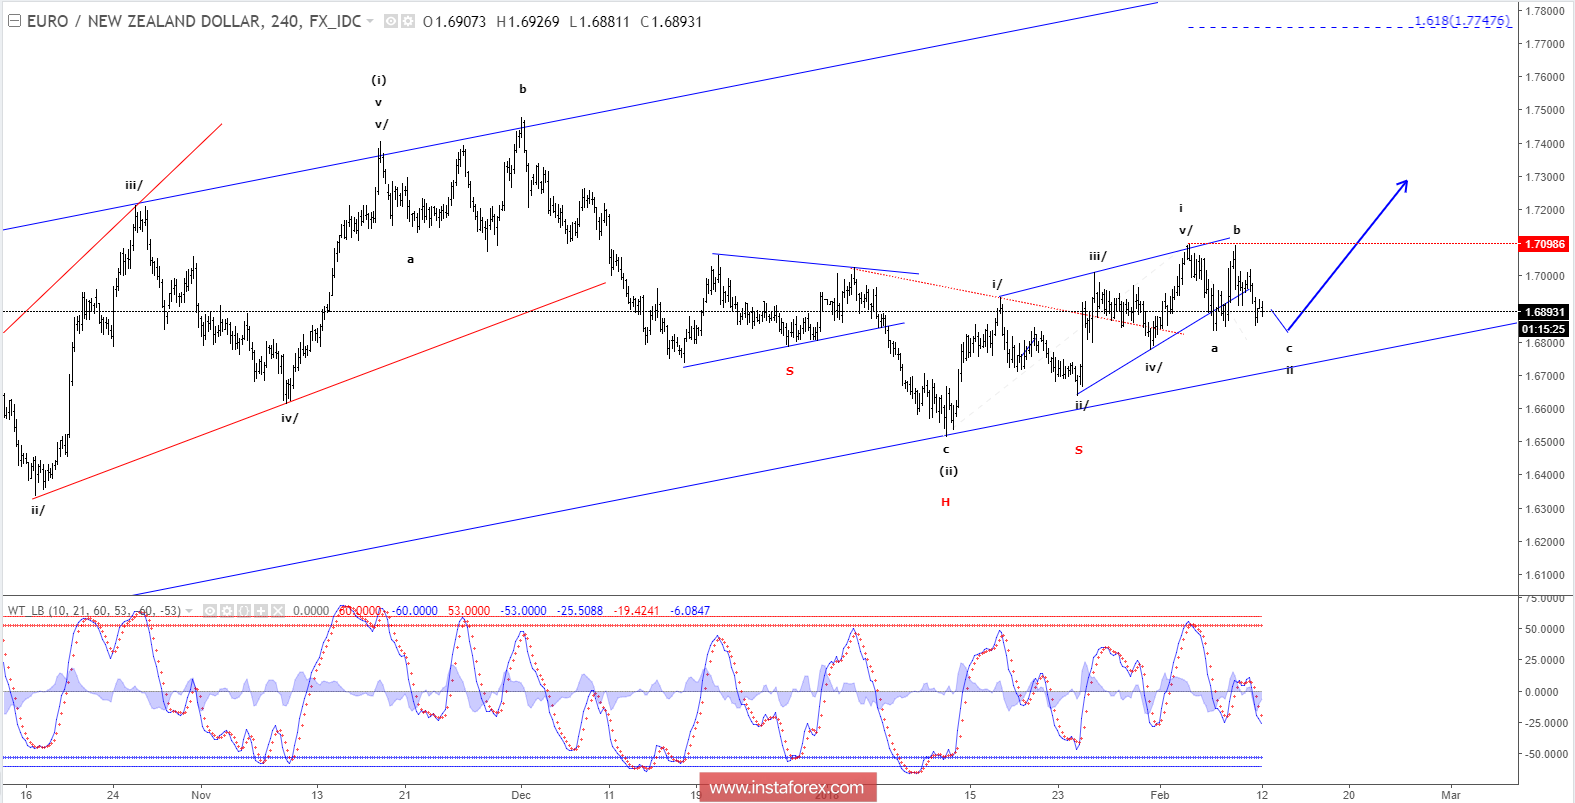Click the black 1.68931 current price tag on the axis

tap(1544, 312)
